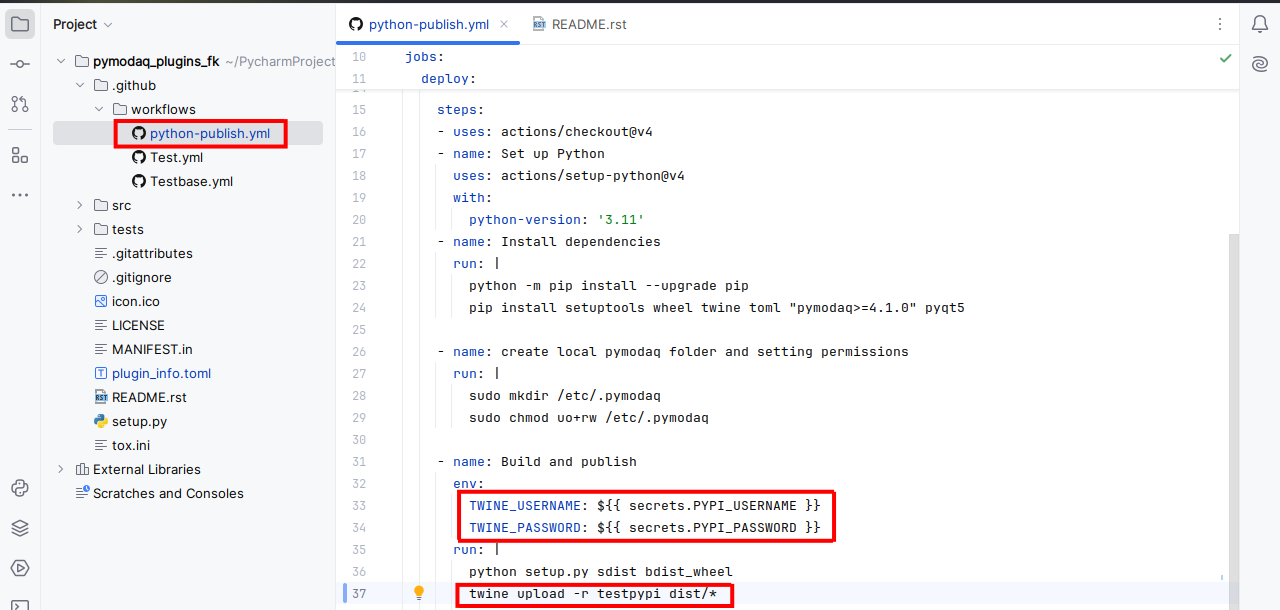Select tox.ini file
Image resolution: width=1280 pixels, height=610 pixels.
[122, 445]
